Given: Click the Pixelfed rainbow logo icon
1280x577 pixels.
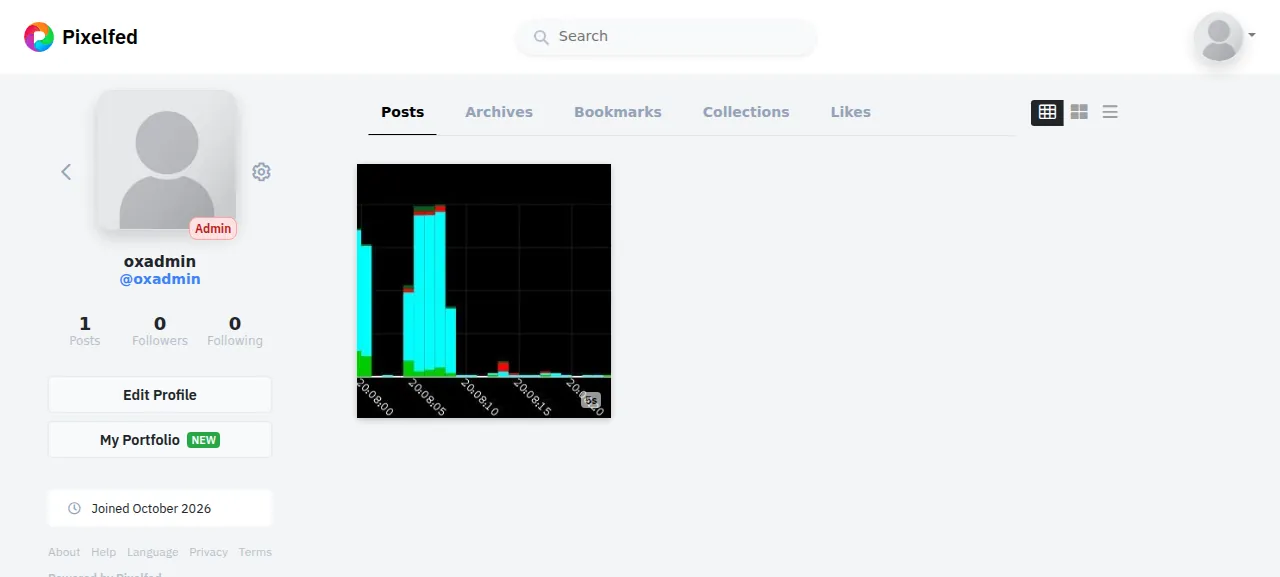Looking at the screenshot, I should point(39,37).
